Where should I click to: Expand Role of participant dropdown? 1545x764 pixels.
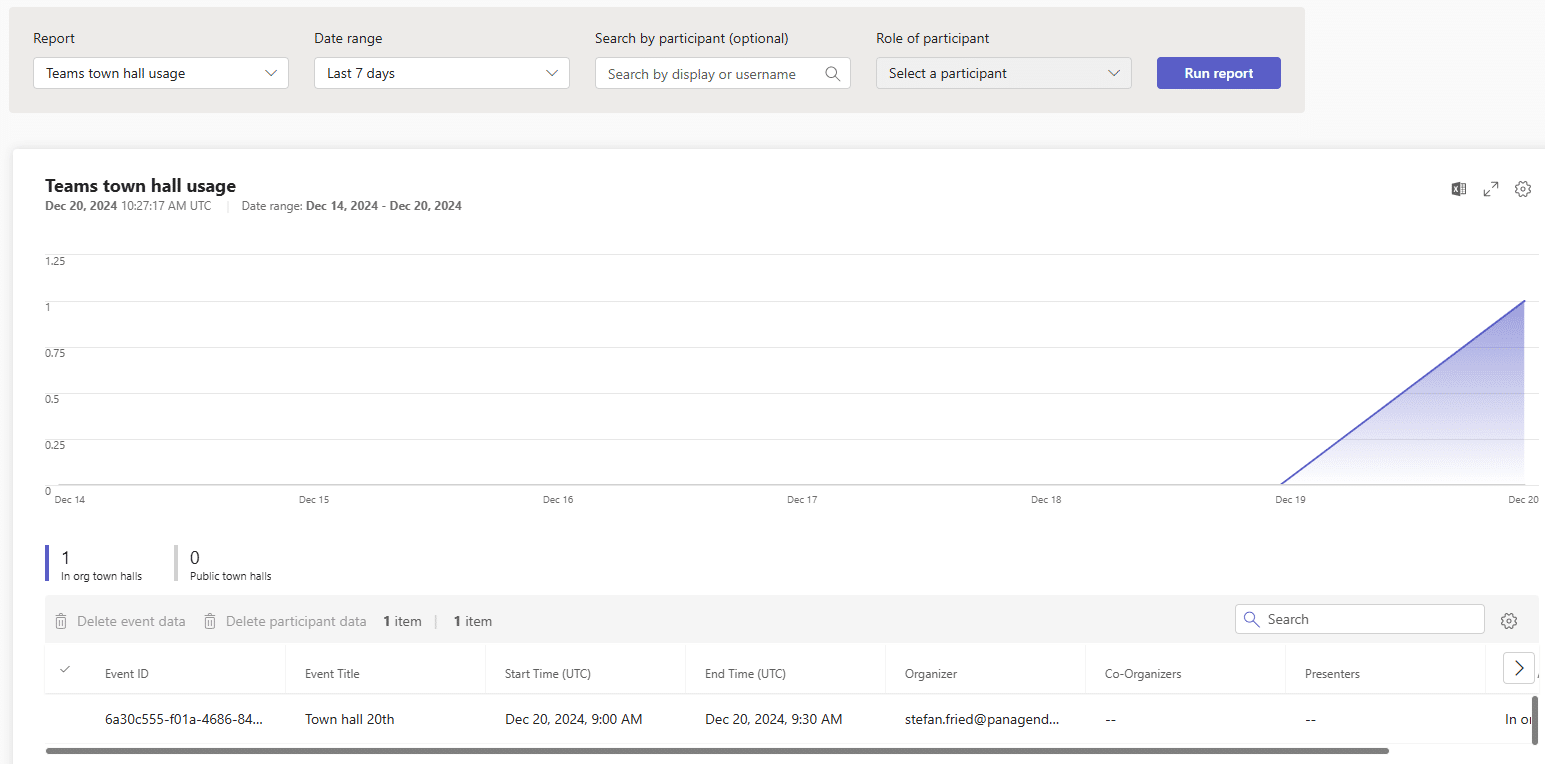tap(1003, 73)
